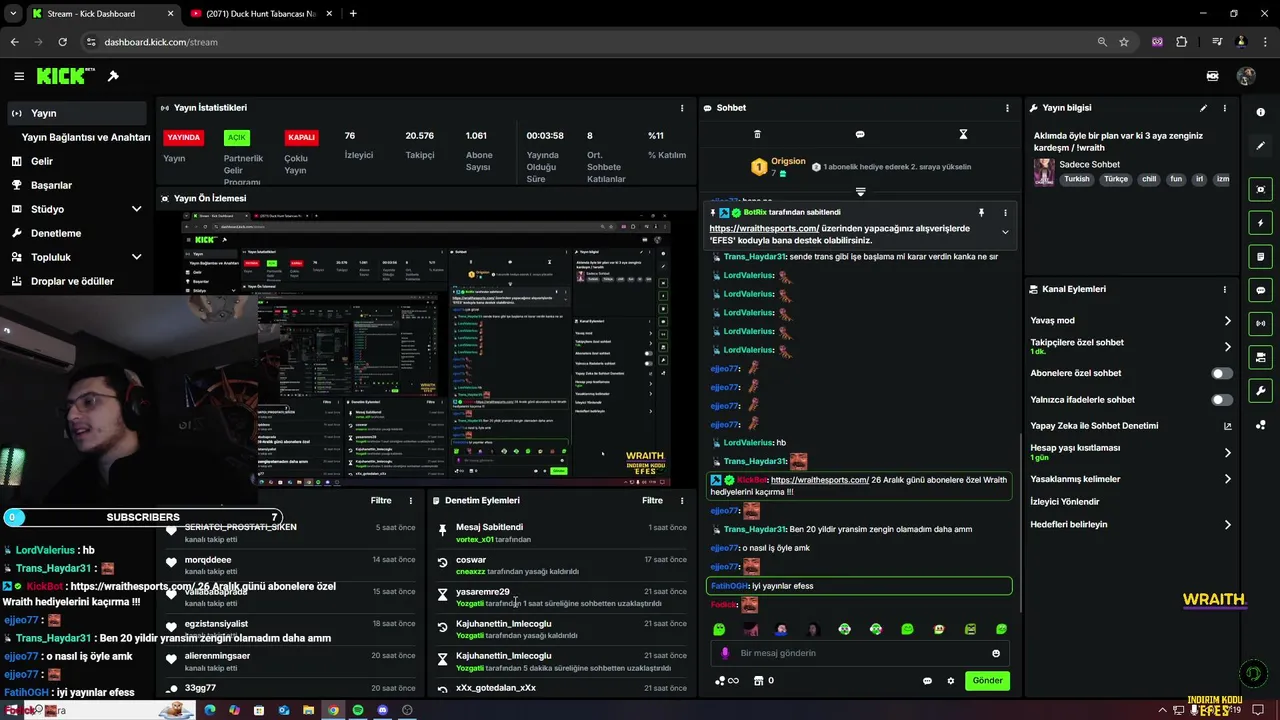Click the purple microphone icon in message box

[725, 653]
